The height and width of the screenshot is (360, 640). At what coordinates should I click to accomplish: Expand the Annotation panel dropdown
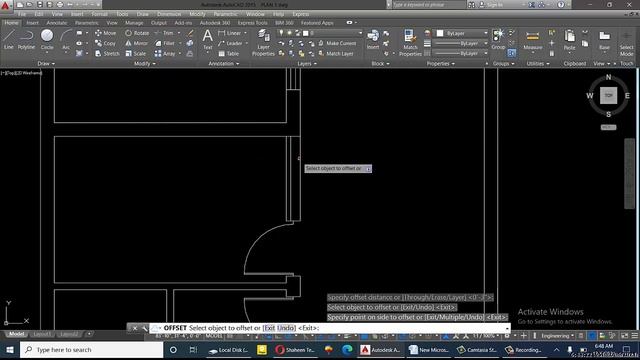(x=224, y=64)
